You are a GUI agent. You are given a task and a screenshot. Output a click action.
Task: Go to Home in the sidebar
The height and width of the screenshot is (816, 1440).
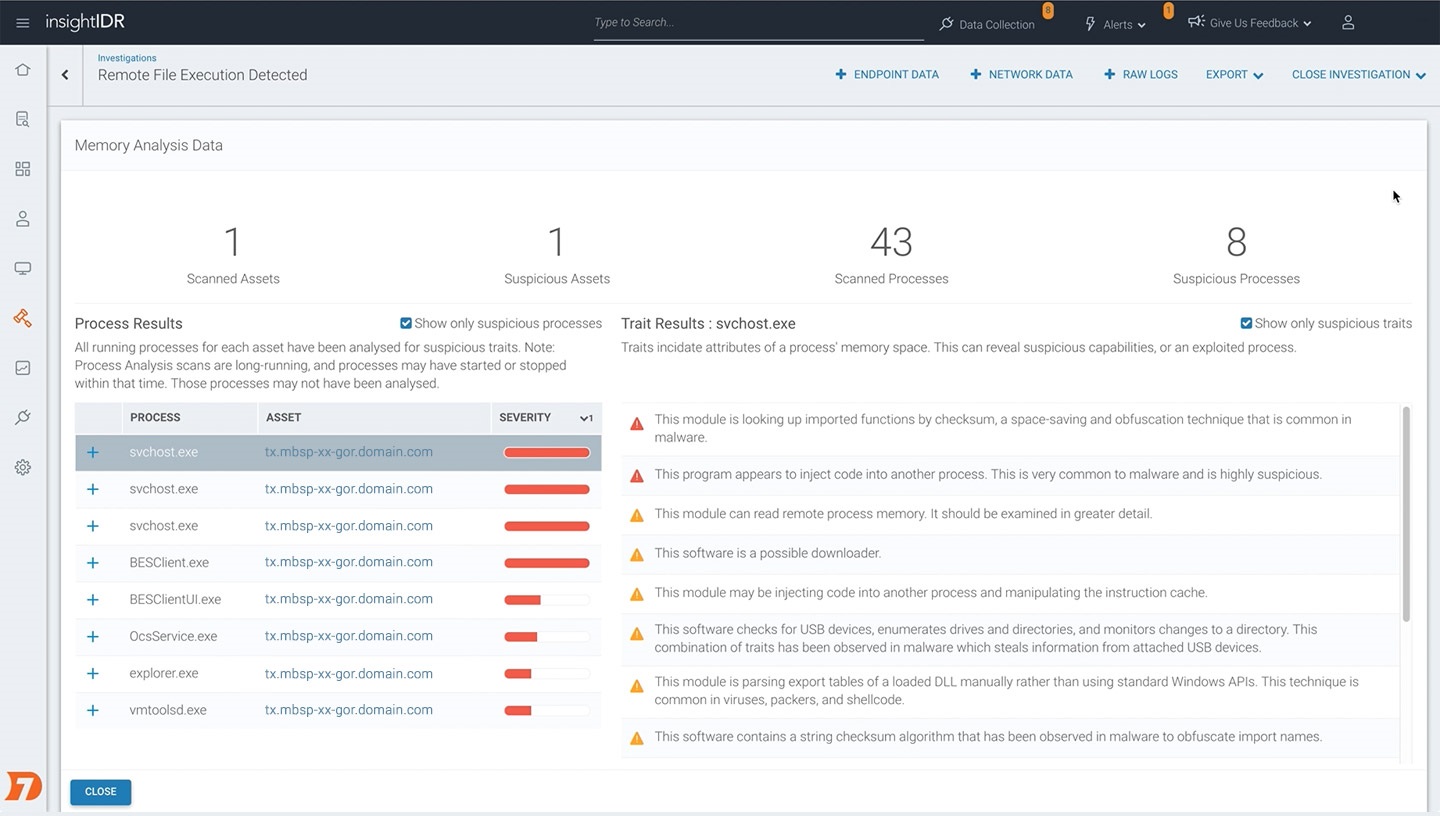(22, 70)
